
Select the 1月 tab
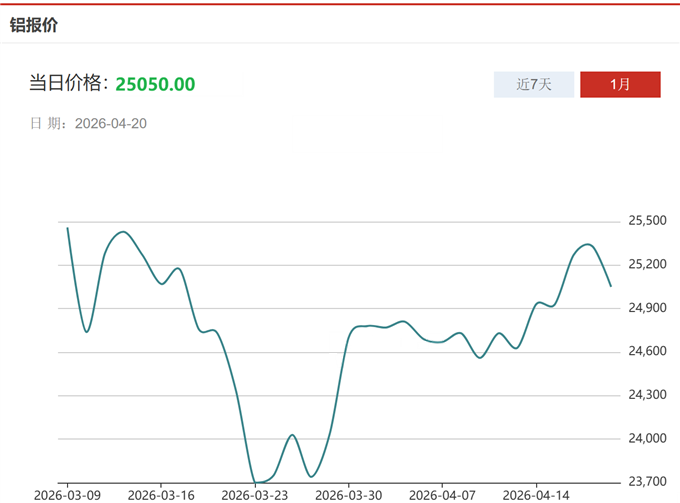[x=620, y=85]
